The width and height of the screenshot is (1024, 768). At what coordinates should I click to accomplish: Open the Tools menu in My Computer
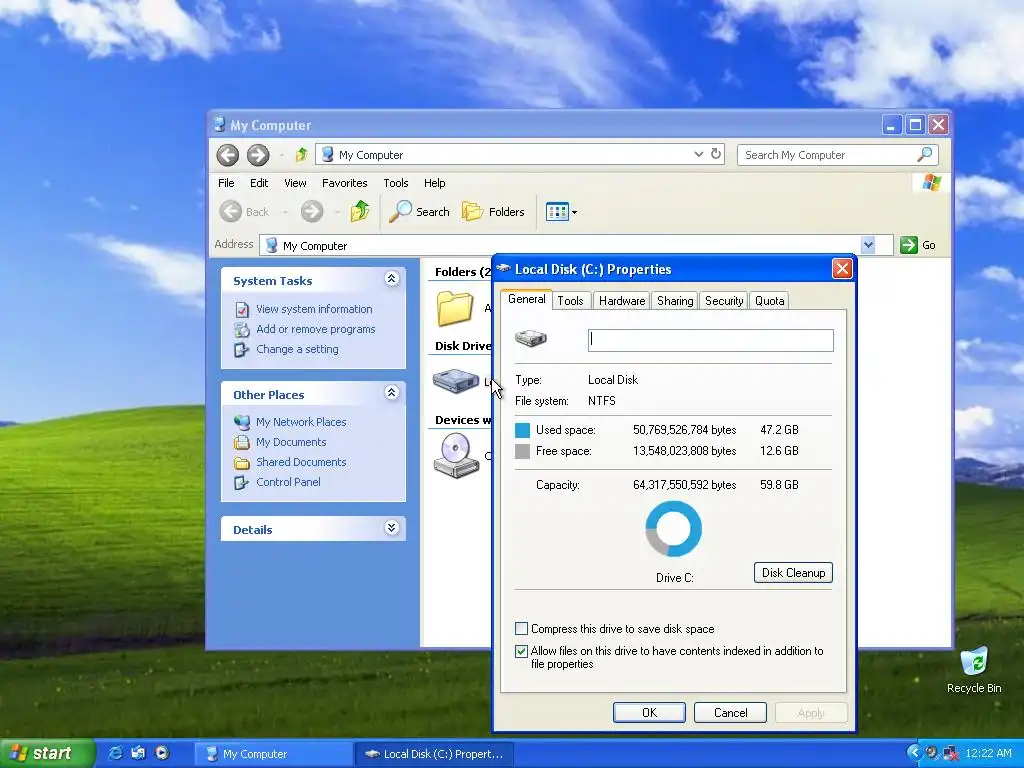[396, 183]
